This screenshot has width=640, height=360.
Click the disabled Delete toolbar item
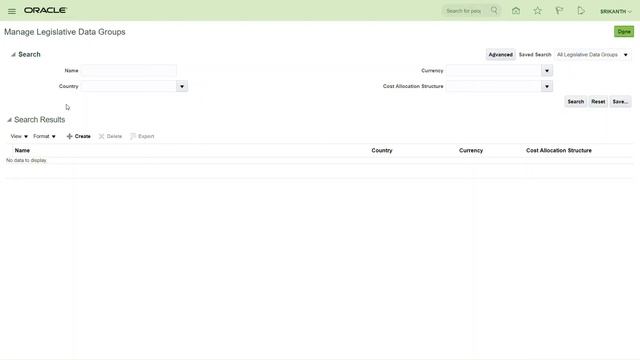pyautogui.click(x=110, y=136)
